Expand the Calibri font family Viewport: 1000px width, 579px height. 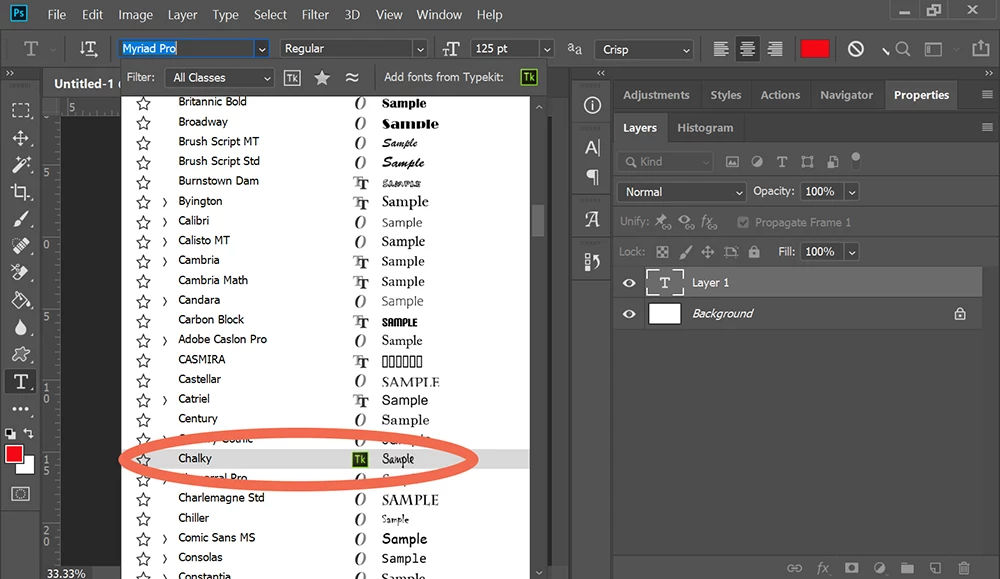(x=165, y=222)
